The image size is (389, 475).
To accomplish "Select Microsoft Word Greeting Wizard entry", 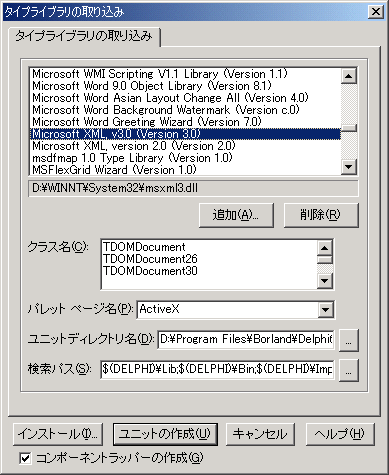I will [185, 122].
